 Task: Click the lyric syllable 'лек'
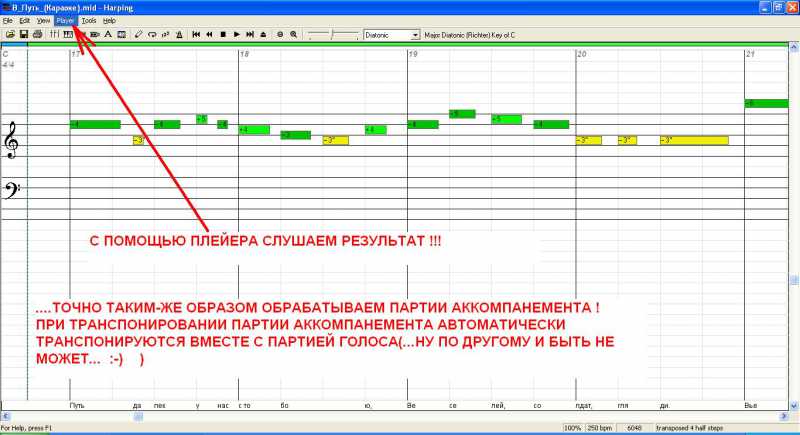[160, 406]
